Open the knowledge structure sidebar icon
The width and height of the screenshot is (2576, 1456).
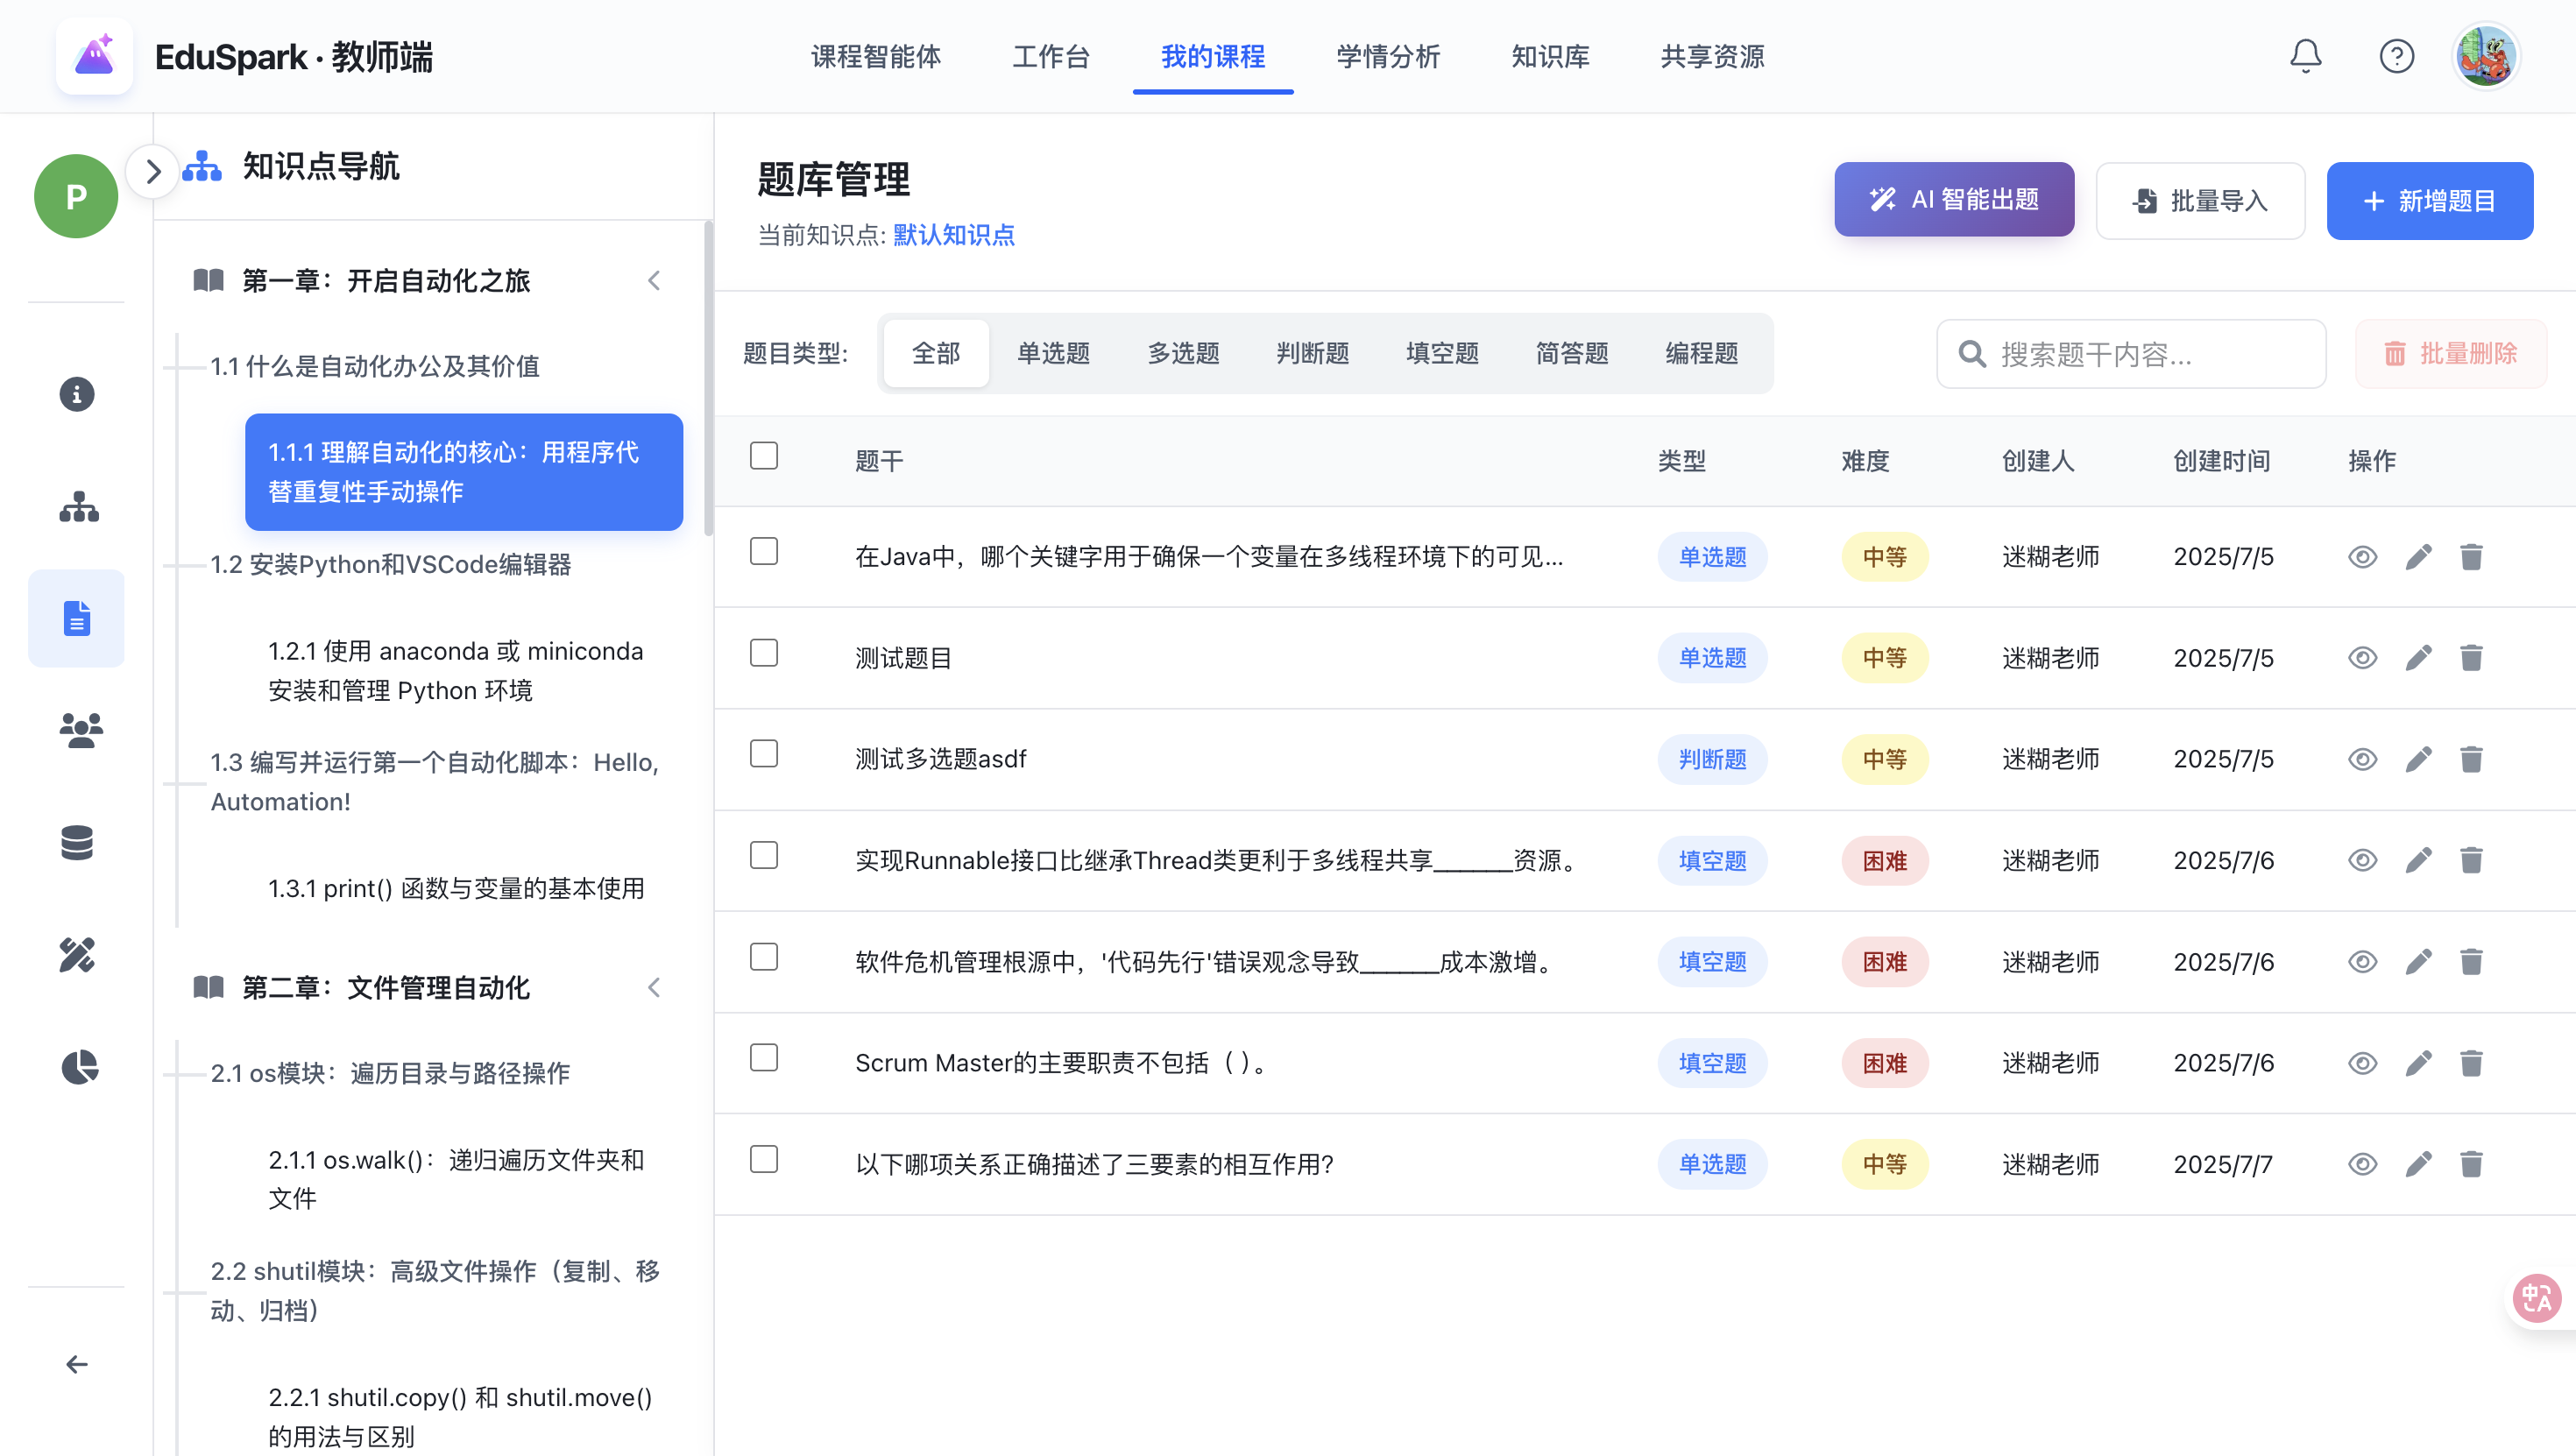pos(78,507)
